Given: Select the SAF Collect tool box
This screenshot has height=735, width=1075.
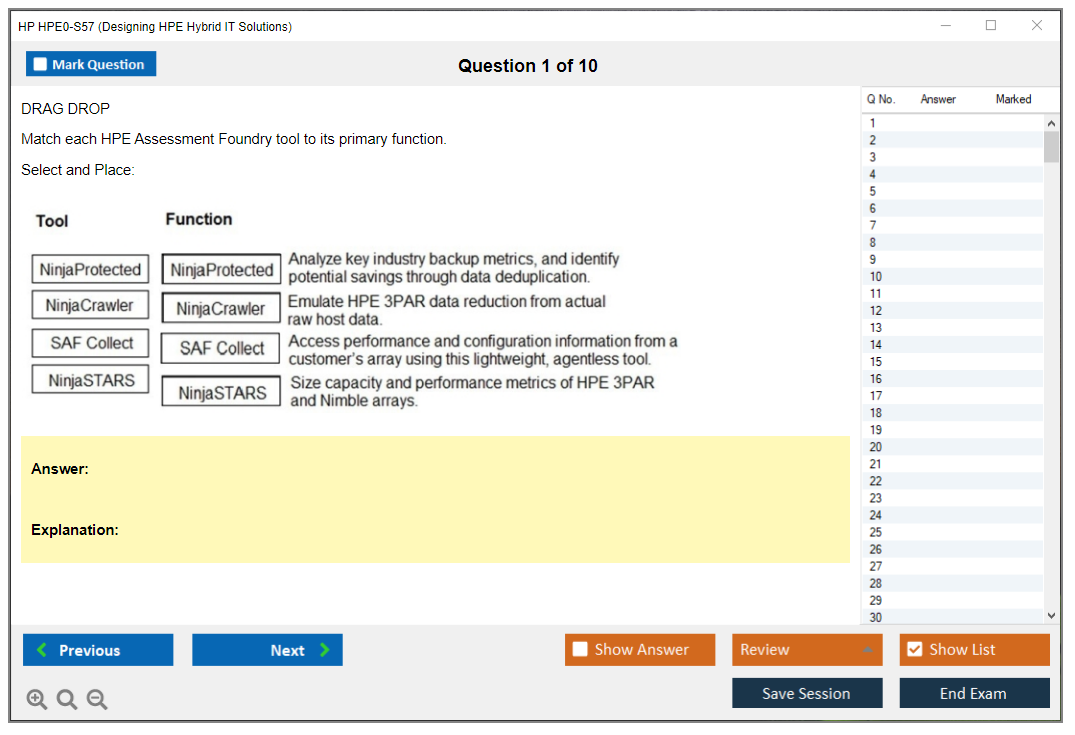Looking at the screenshot, I should (x=91, y=343).
